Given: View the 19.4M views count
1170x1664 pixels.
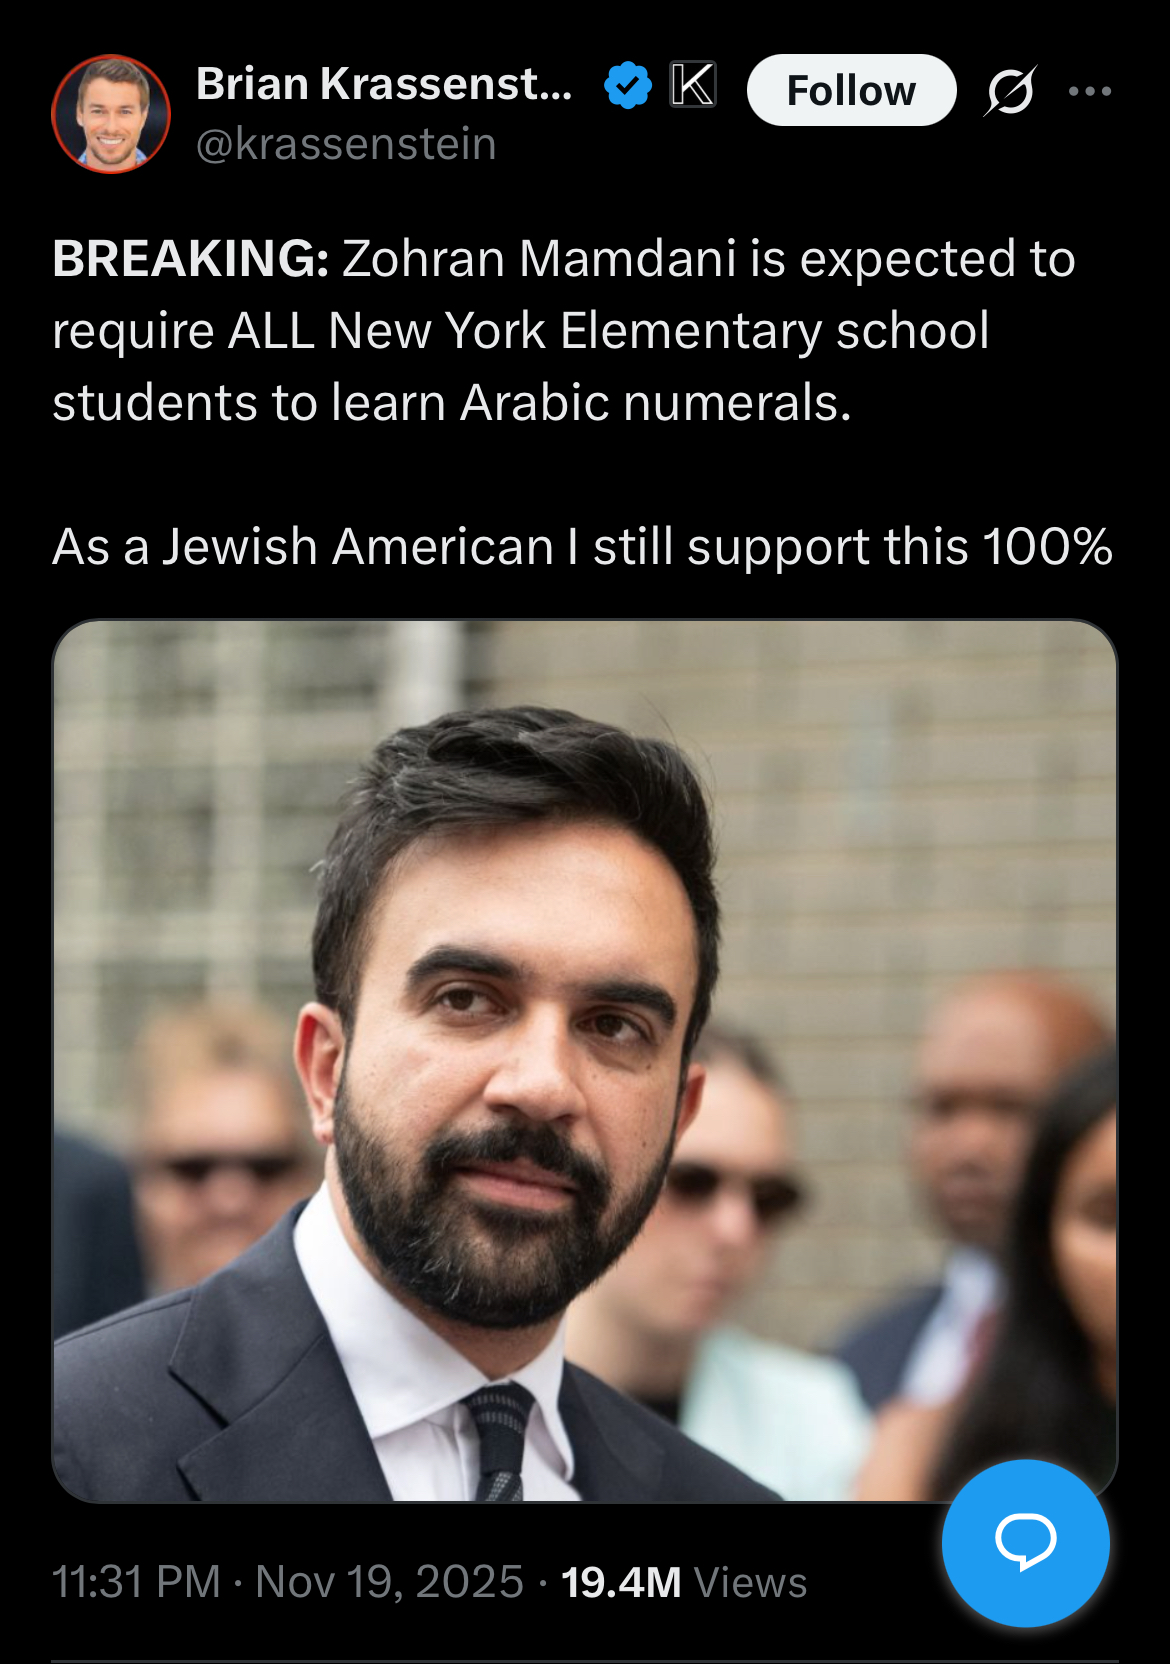Looking at the screenshot, I should [x=621, y=1582].
